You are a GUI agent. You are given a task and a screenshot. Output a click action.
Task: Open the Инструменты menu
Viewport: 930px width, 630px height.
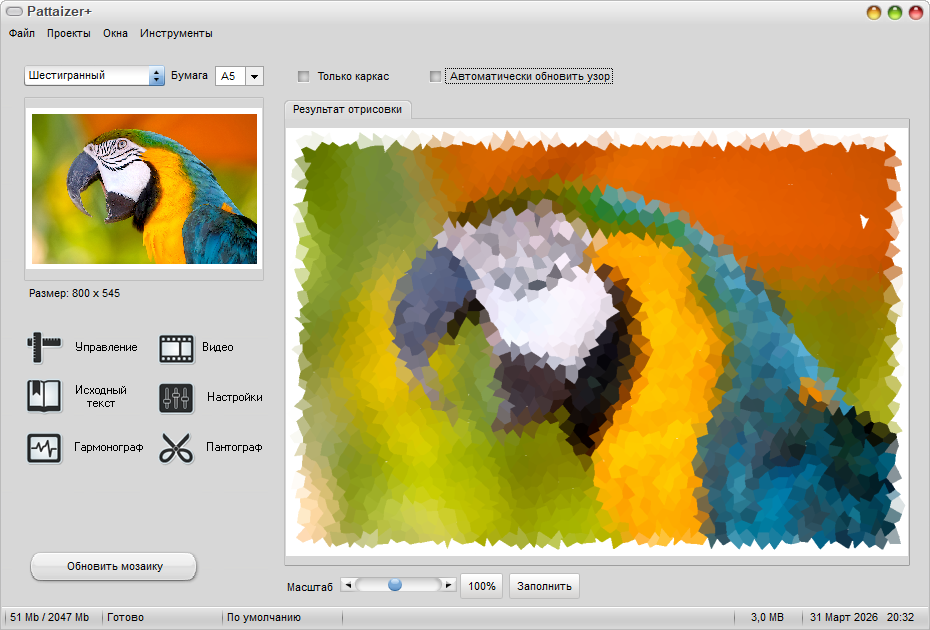pyautogui.click(x=176, y=33)
